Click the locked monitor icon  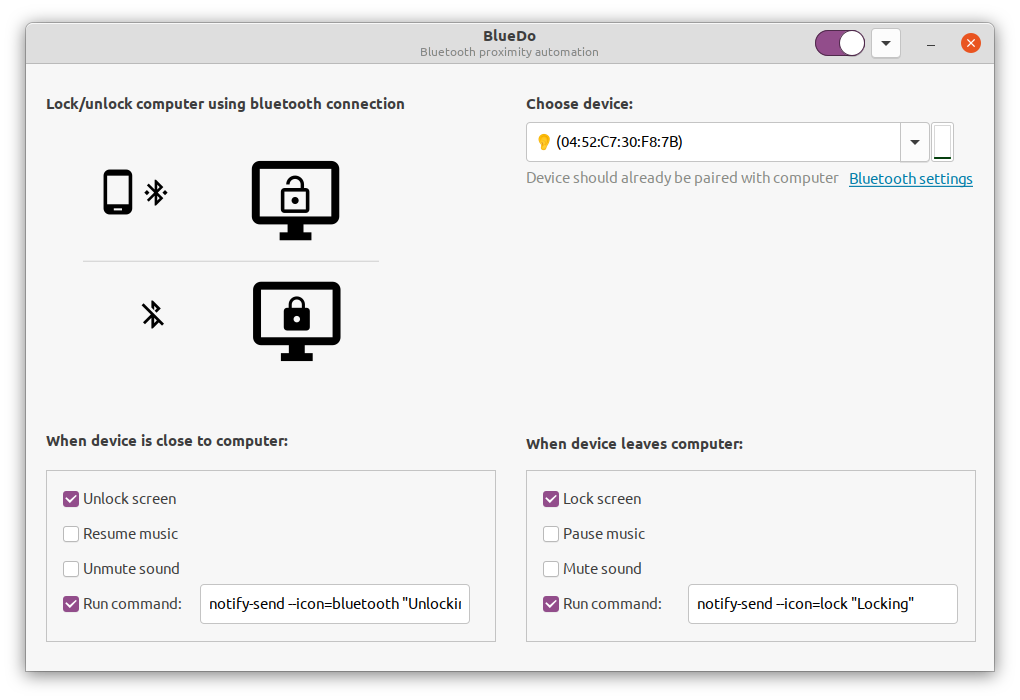tap(297, 321)
